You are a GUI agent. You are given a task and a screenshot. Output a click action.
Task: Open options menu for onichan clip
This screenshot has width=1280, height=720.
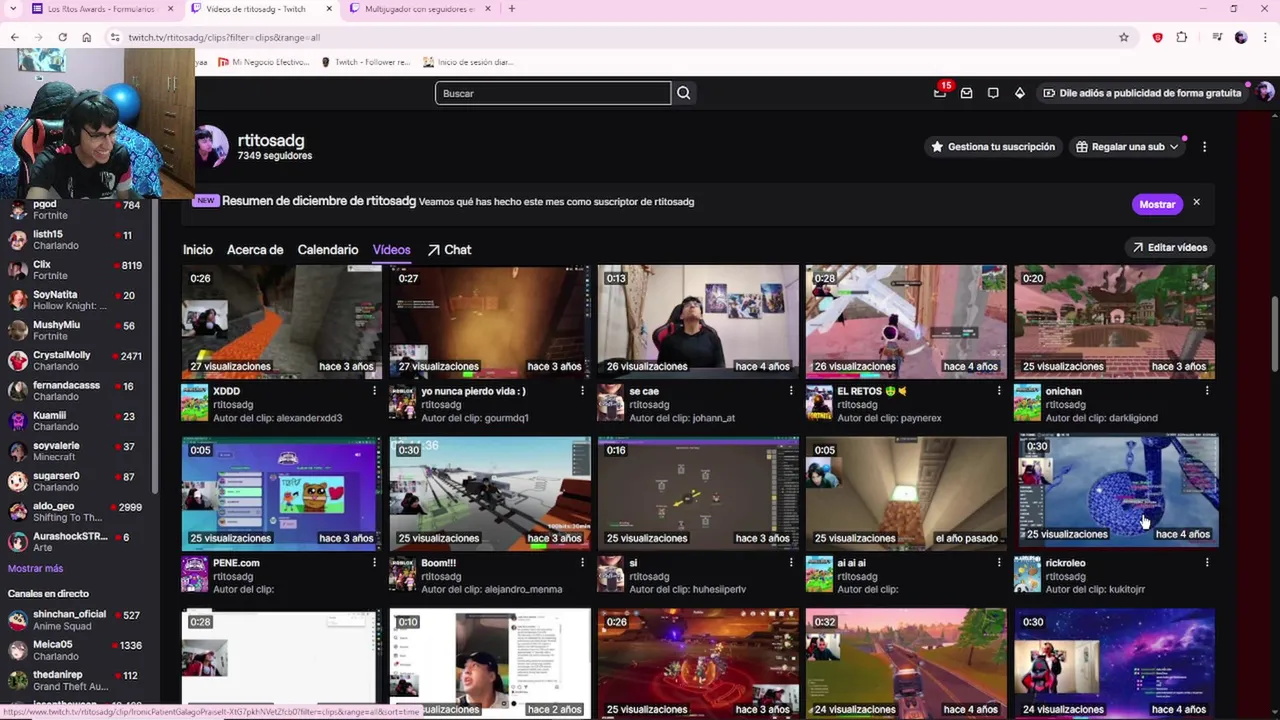click(1206, 391)
